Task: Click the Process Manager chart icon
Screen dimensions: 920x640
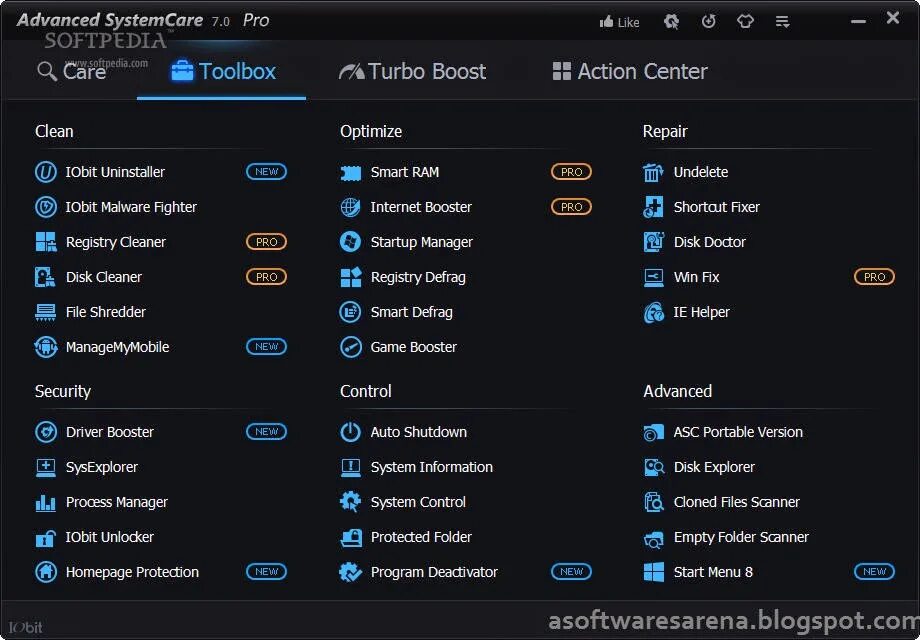Action: coord(46,502)
